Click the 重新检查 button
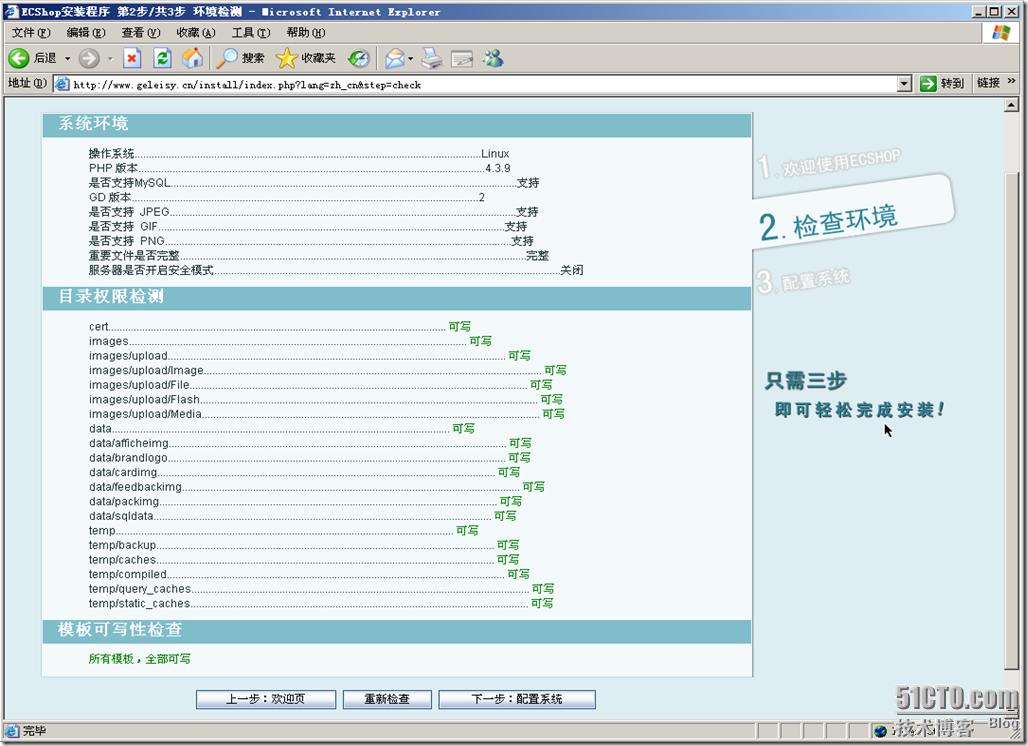Screen dimensions: 1028x746 click(387, 699)
